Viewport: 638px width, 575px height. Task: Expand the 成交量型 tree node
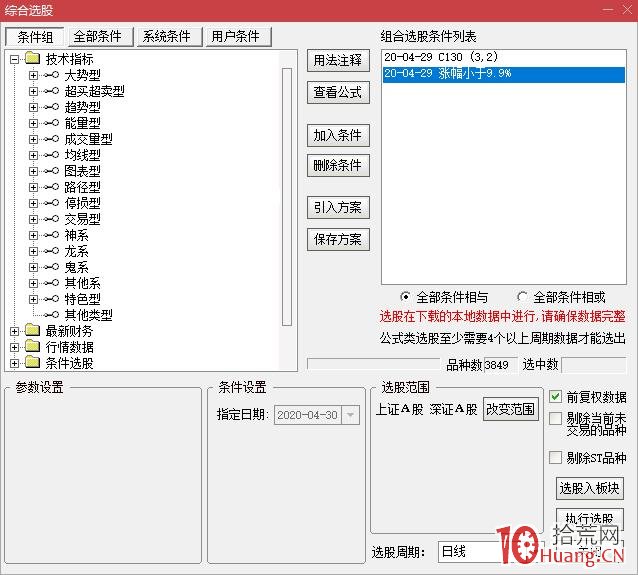click(33, 139)
